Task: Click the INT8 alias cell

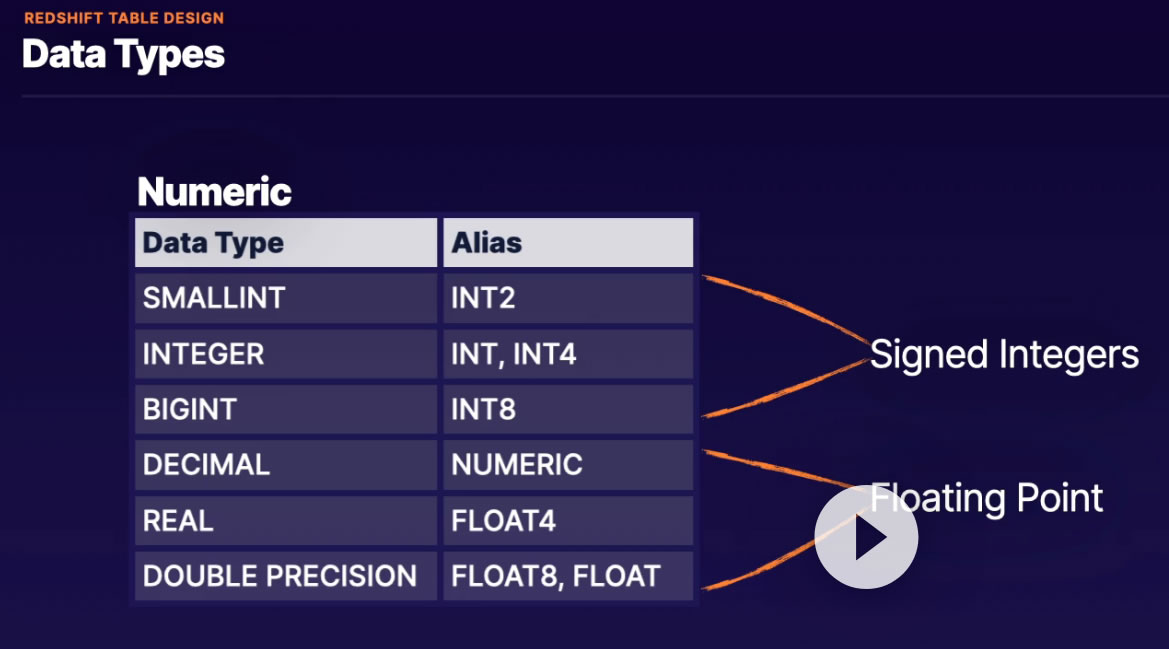Action: click(567, 409)
